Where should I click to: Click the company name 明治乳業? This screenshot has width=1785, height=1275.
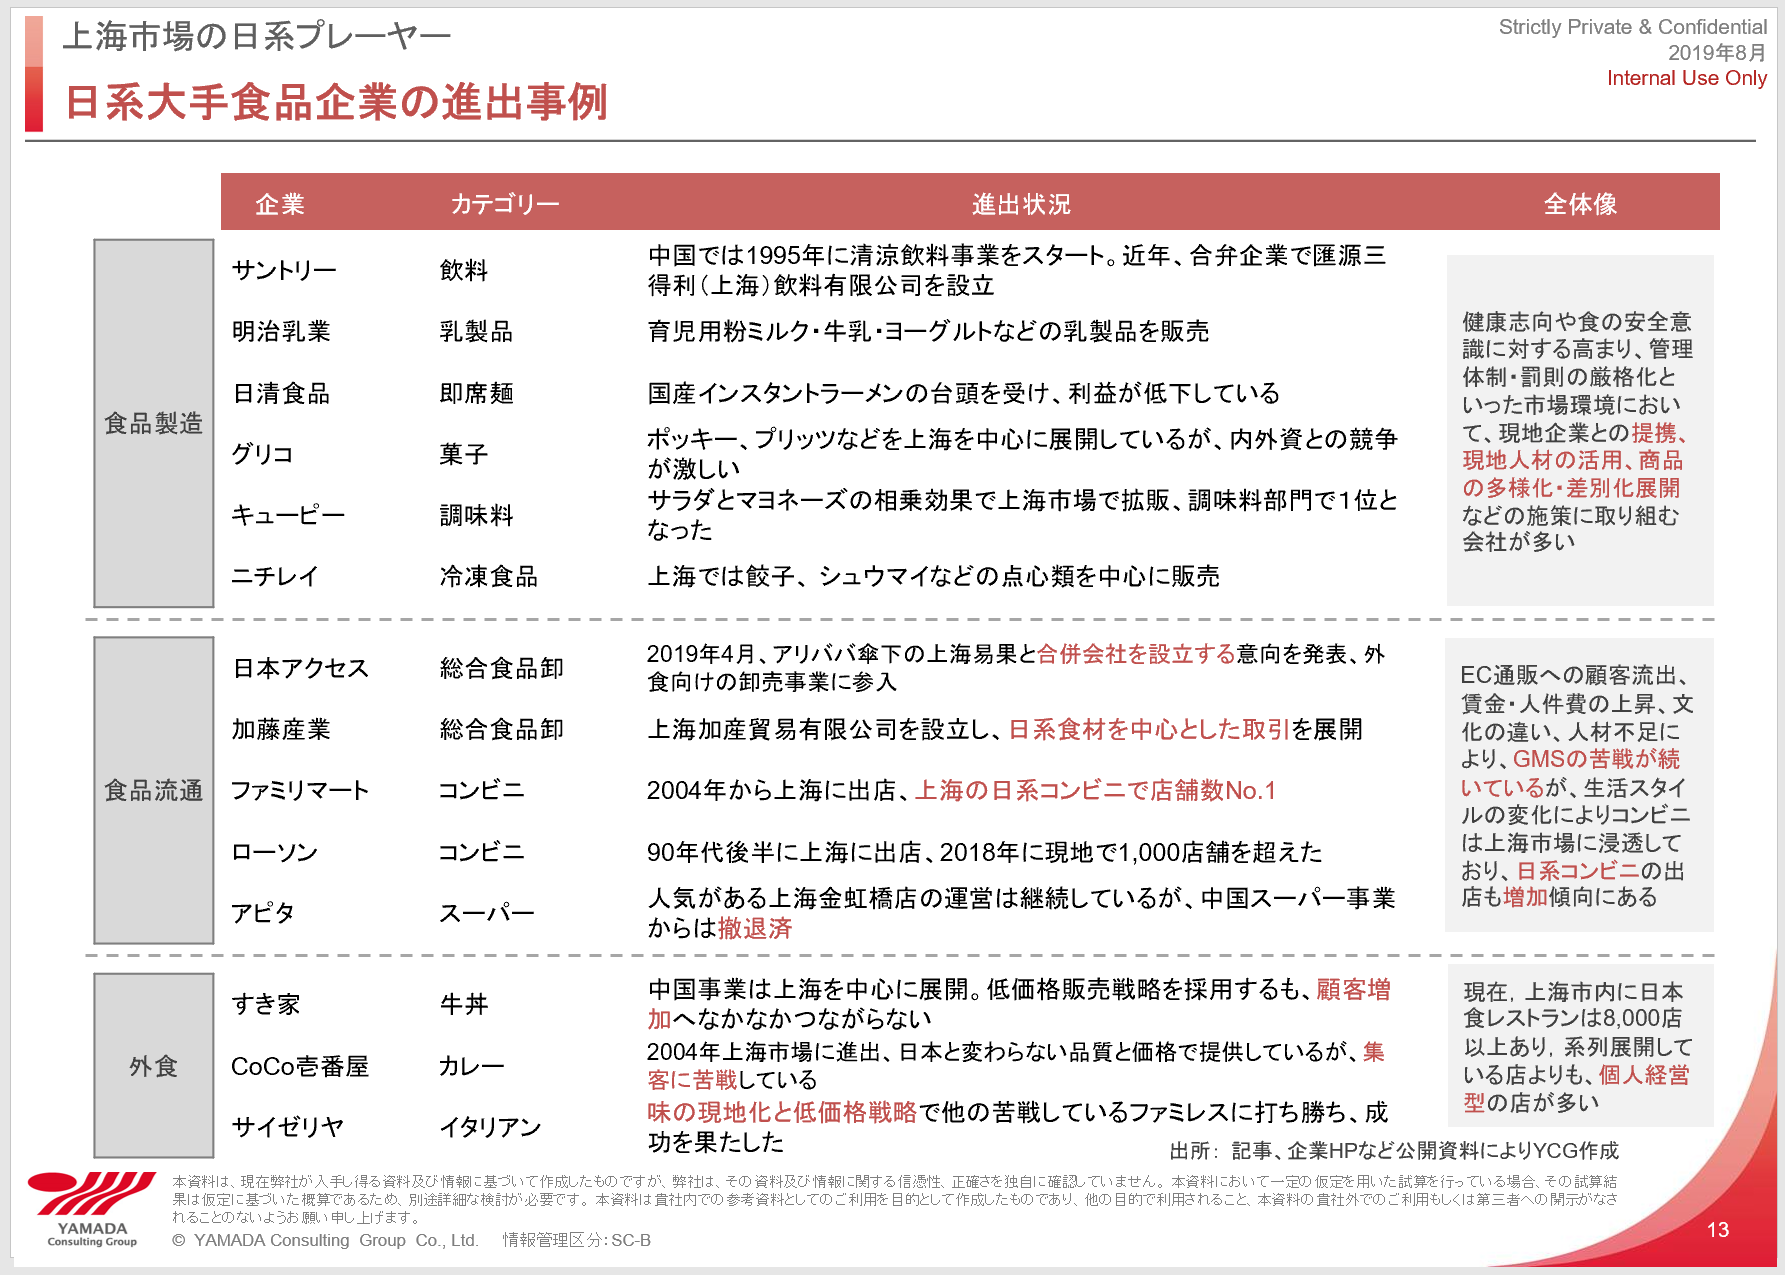tap(281, 331)
